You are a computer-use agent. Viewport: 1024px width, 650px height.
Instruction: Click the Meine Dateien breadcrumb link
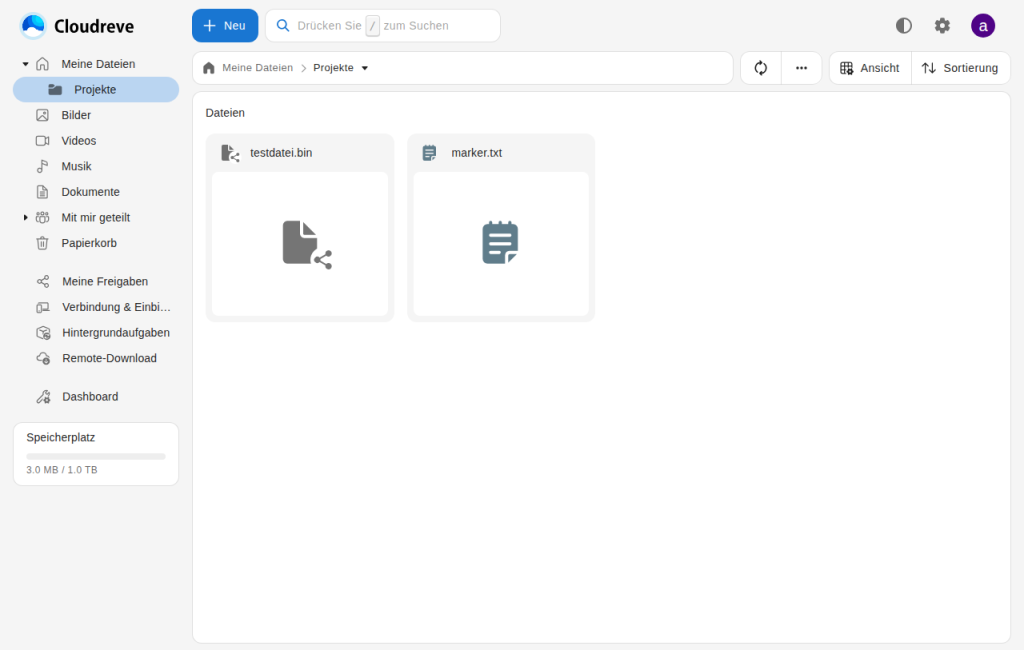click(x=257, y=68)
